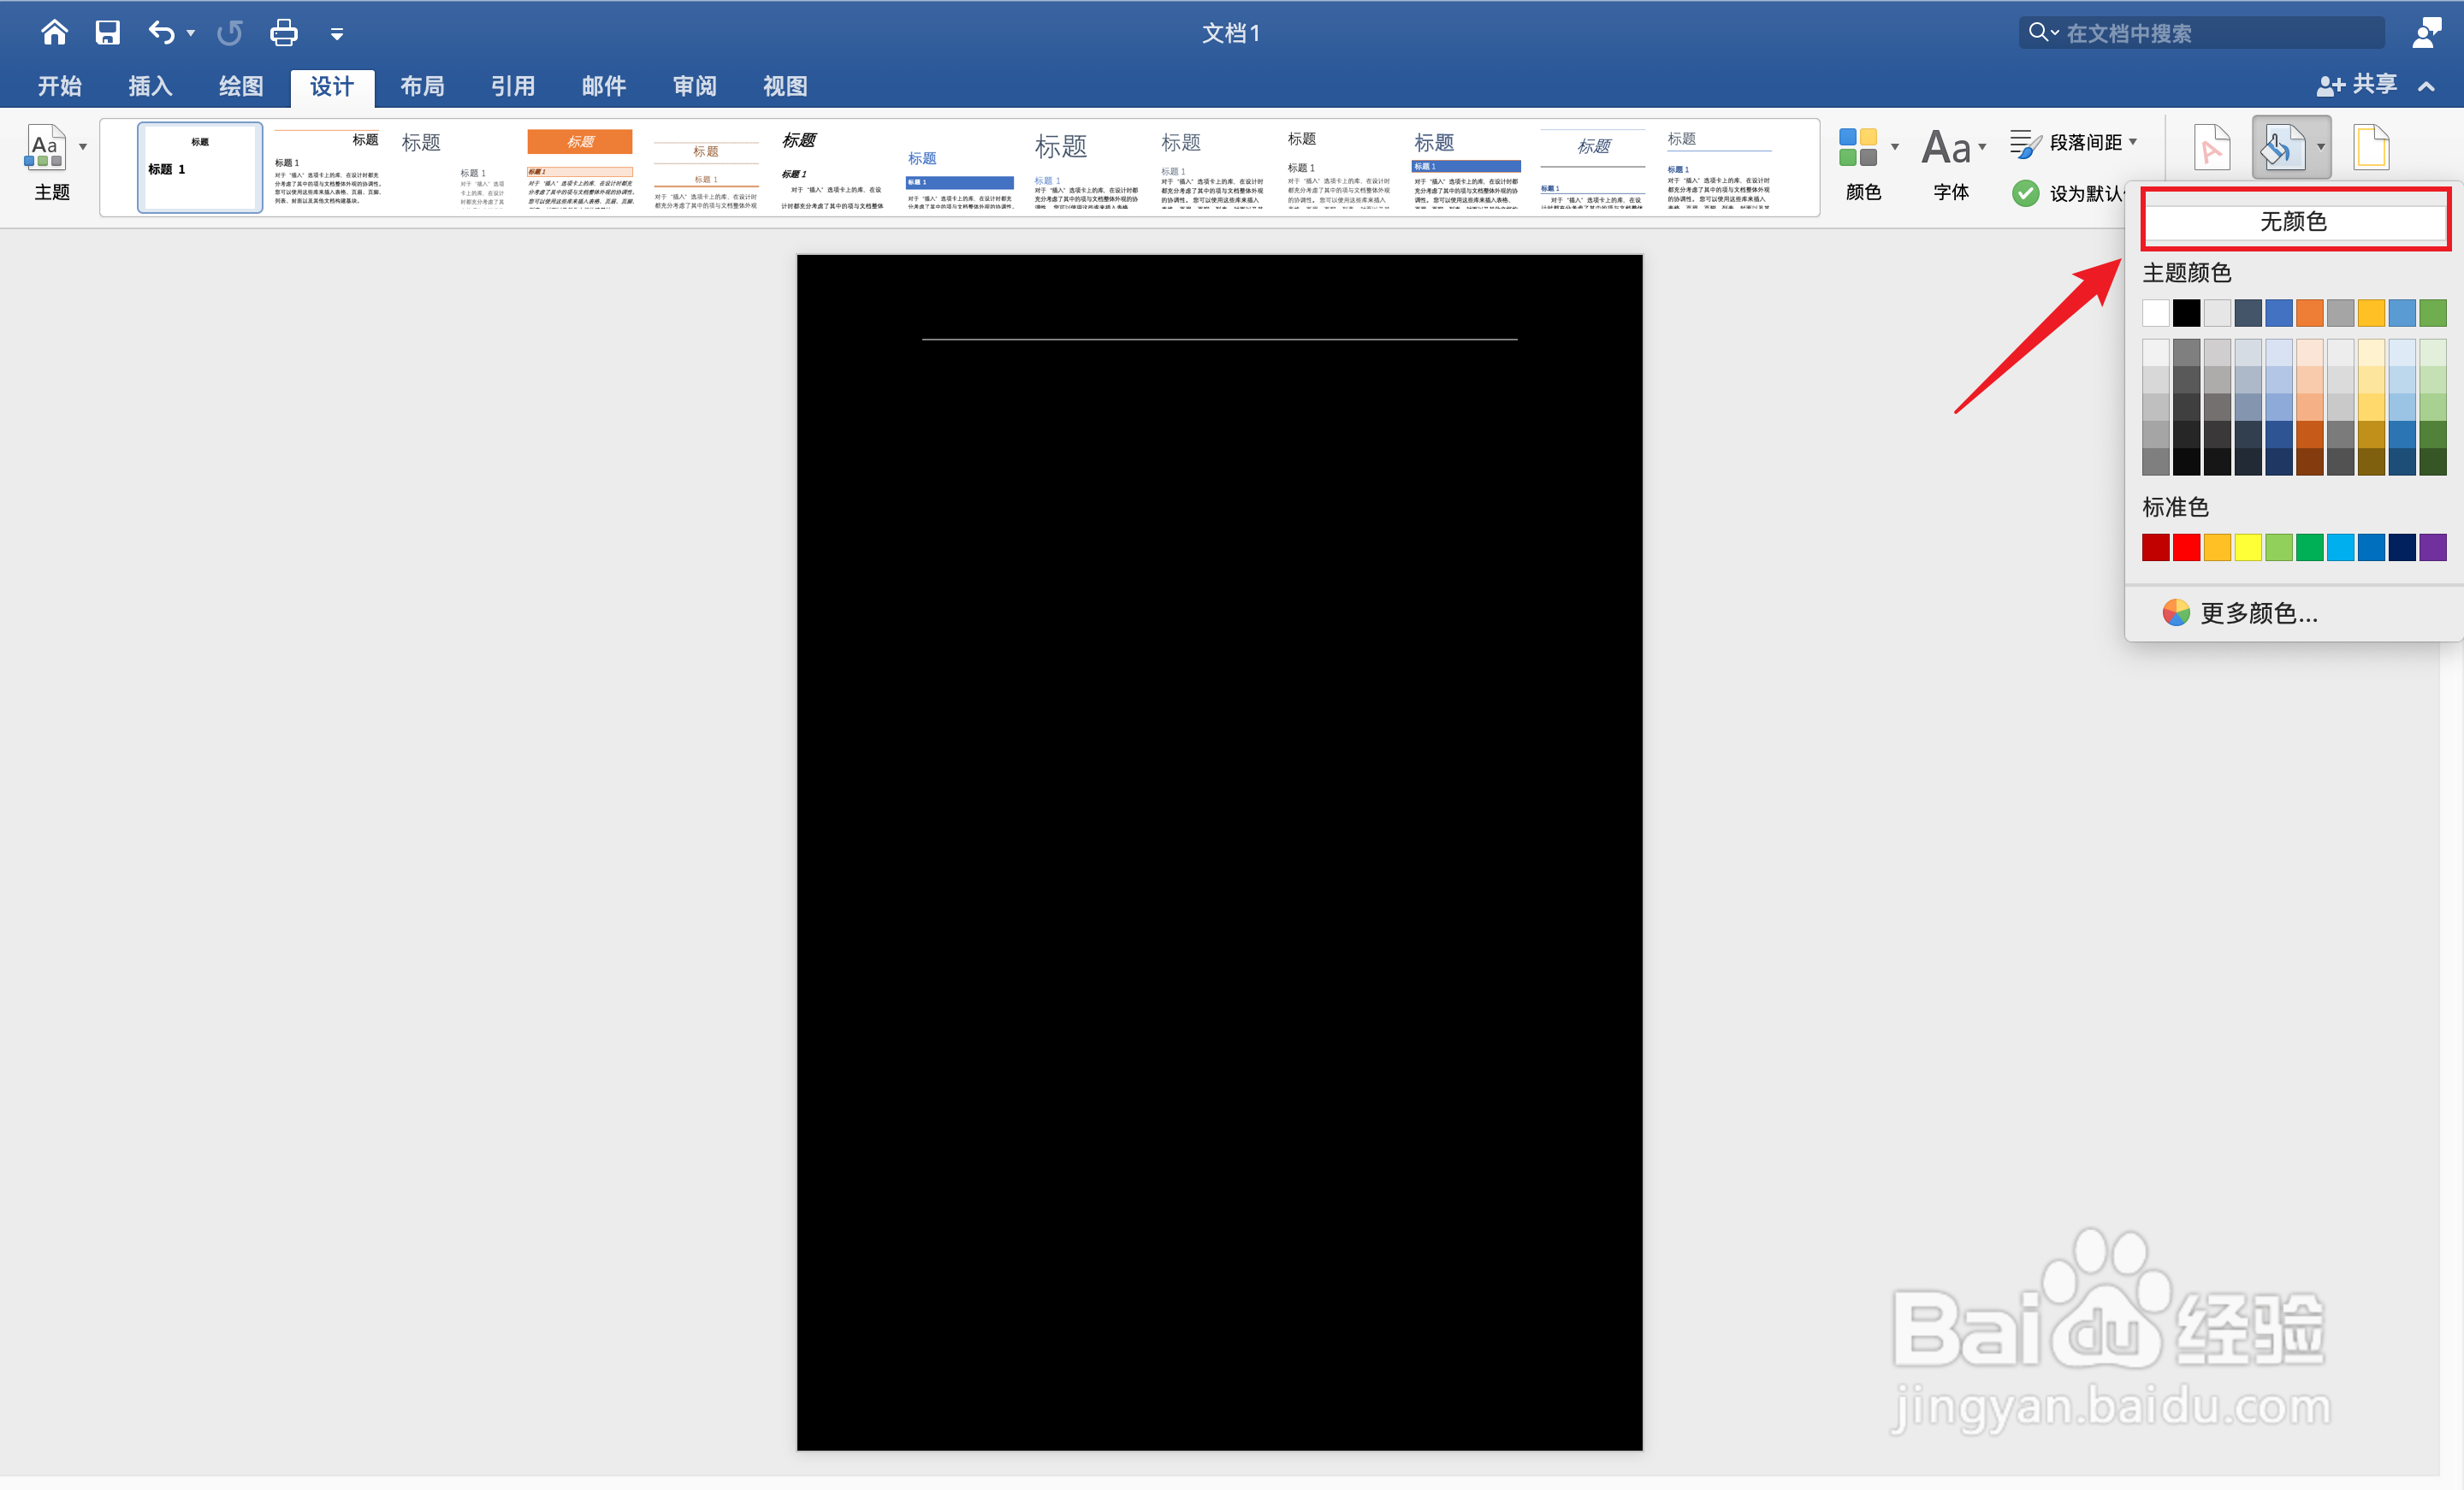Open the 颜色 theme colors icon

tap(1859, 148)
